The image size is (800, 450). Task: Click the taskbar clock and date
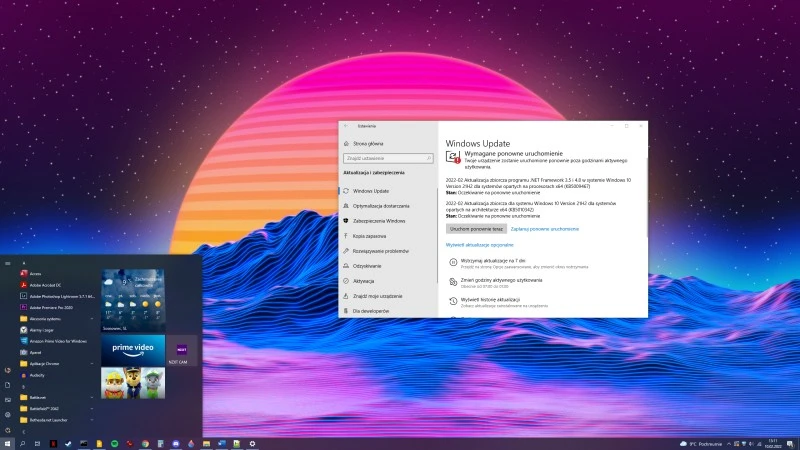coord(773,443)
